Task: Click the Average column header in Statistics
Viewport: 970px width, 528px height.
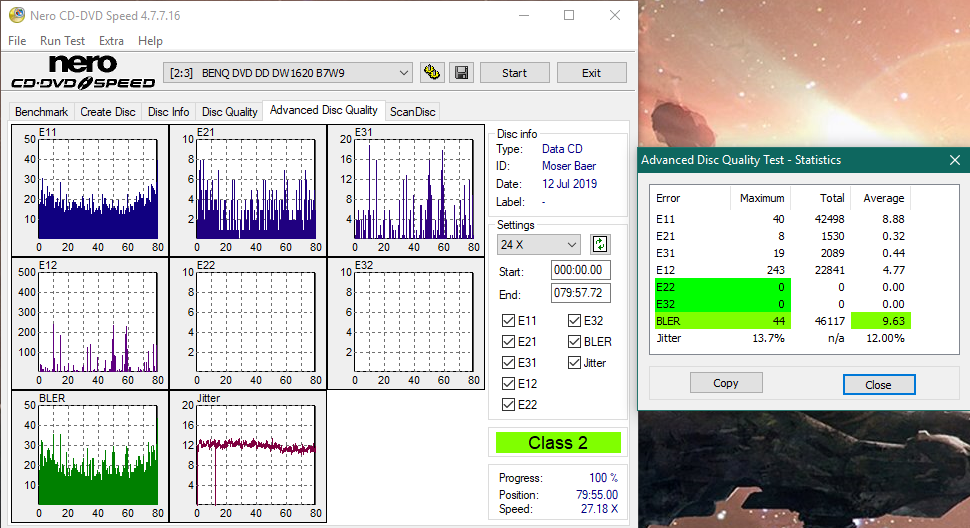Action: (881, 198)
